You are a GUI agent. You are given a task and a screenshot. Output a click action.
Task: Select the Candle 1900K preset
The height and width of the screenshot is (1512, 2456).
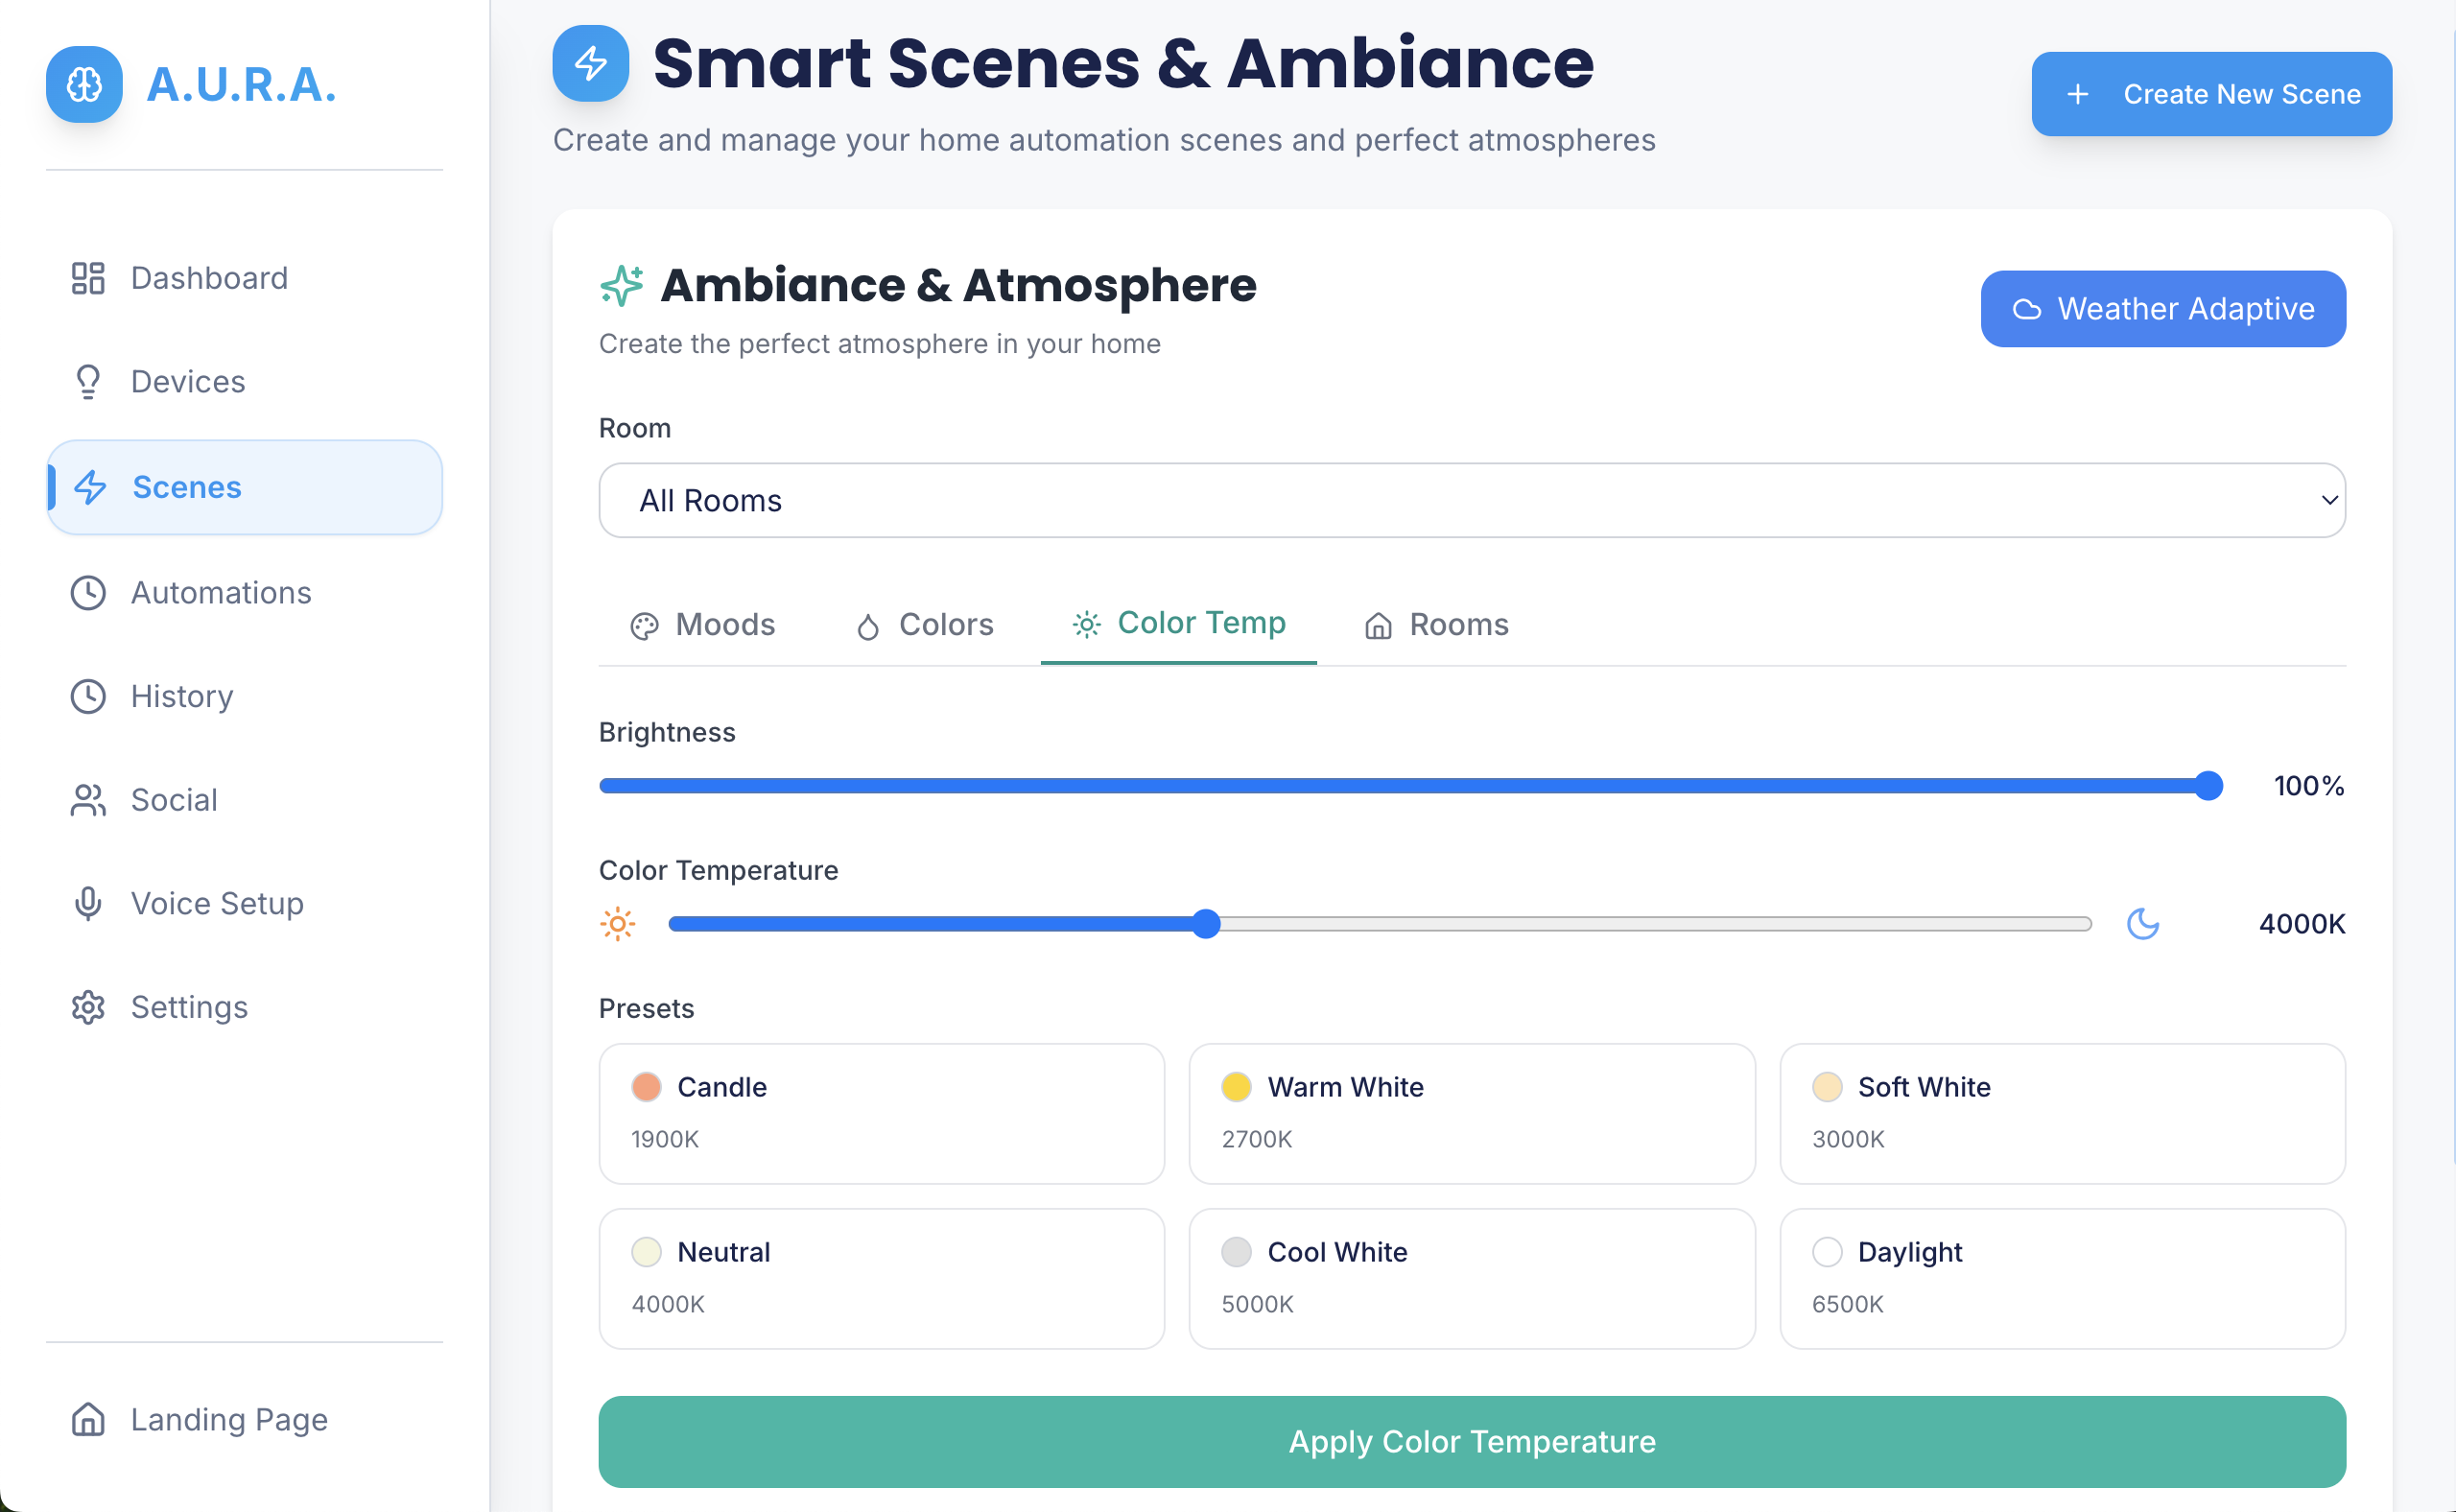pos(881,1113)
